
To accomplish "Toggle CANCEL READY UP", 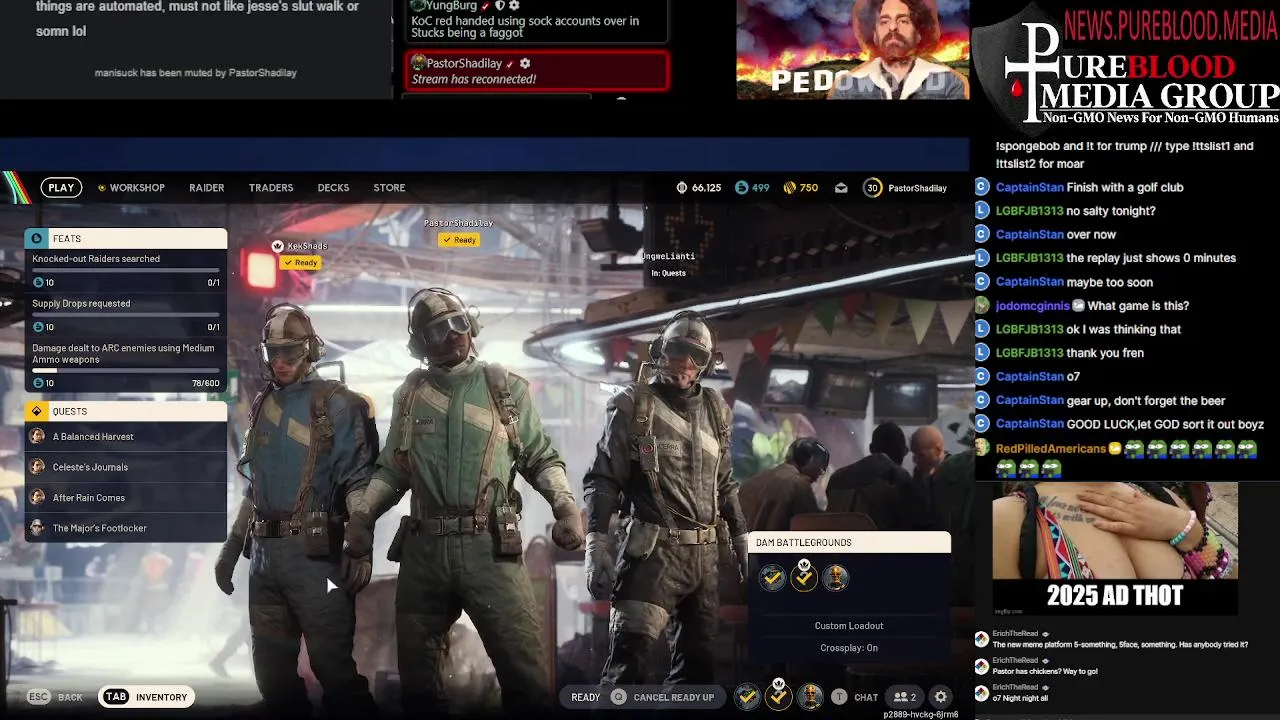I will coord(674,697).
